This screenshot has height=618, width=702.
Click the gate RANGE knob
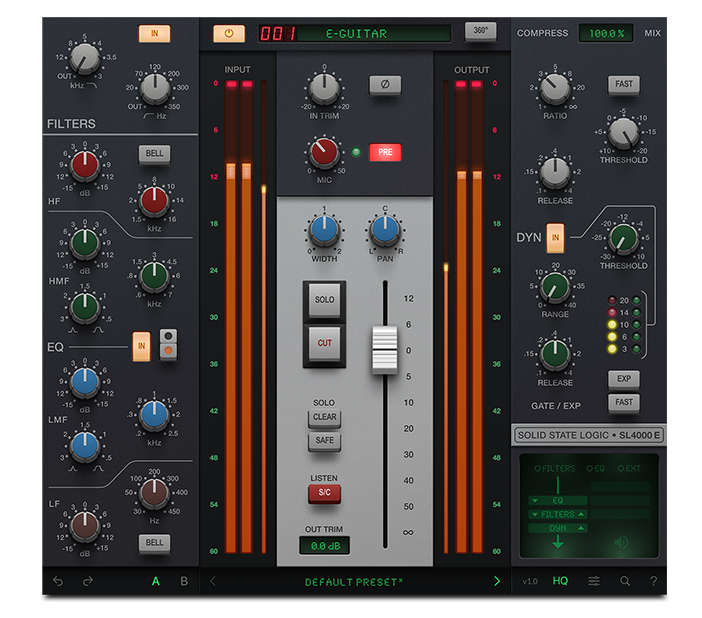click(x=555, y=287)
